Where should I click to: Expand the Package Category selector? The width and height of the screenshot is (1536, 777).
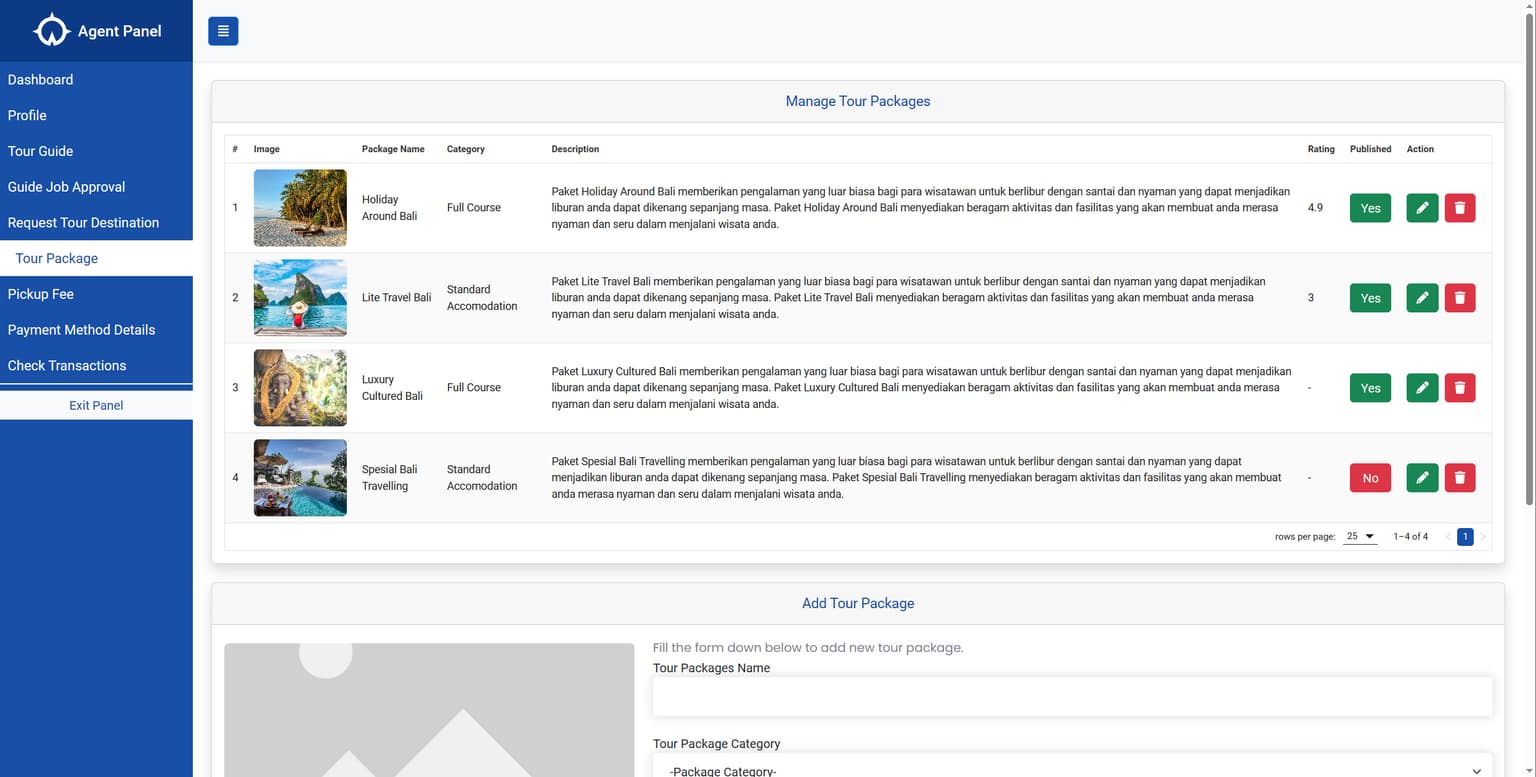[x=1072, y=770]
